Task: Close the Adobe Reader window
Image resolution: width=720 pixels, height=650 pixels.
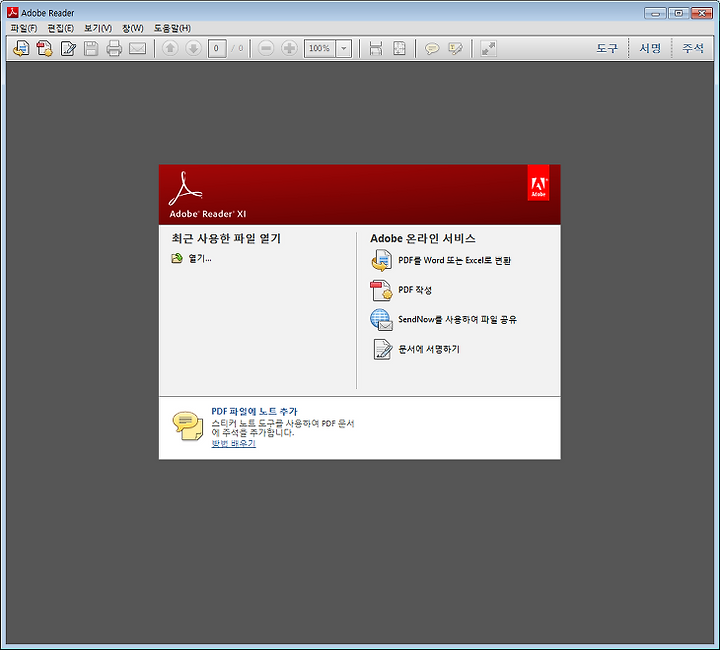Action: [x=702, y=13]
